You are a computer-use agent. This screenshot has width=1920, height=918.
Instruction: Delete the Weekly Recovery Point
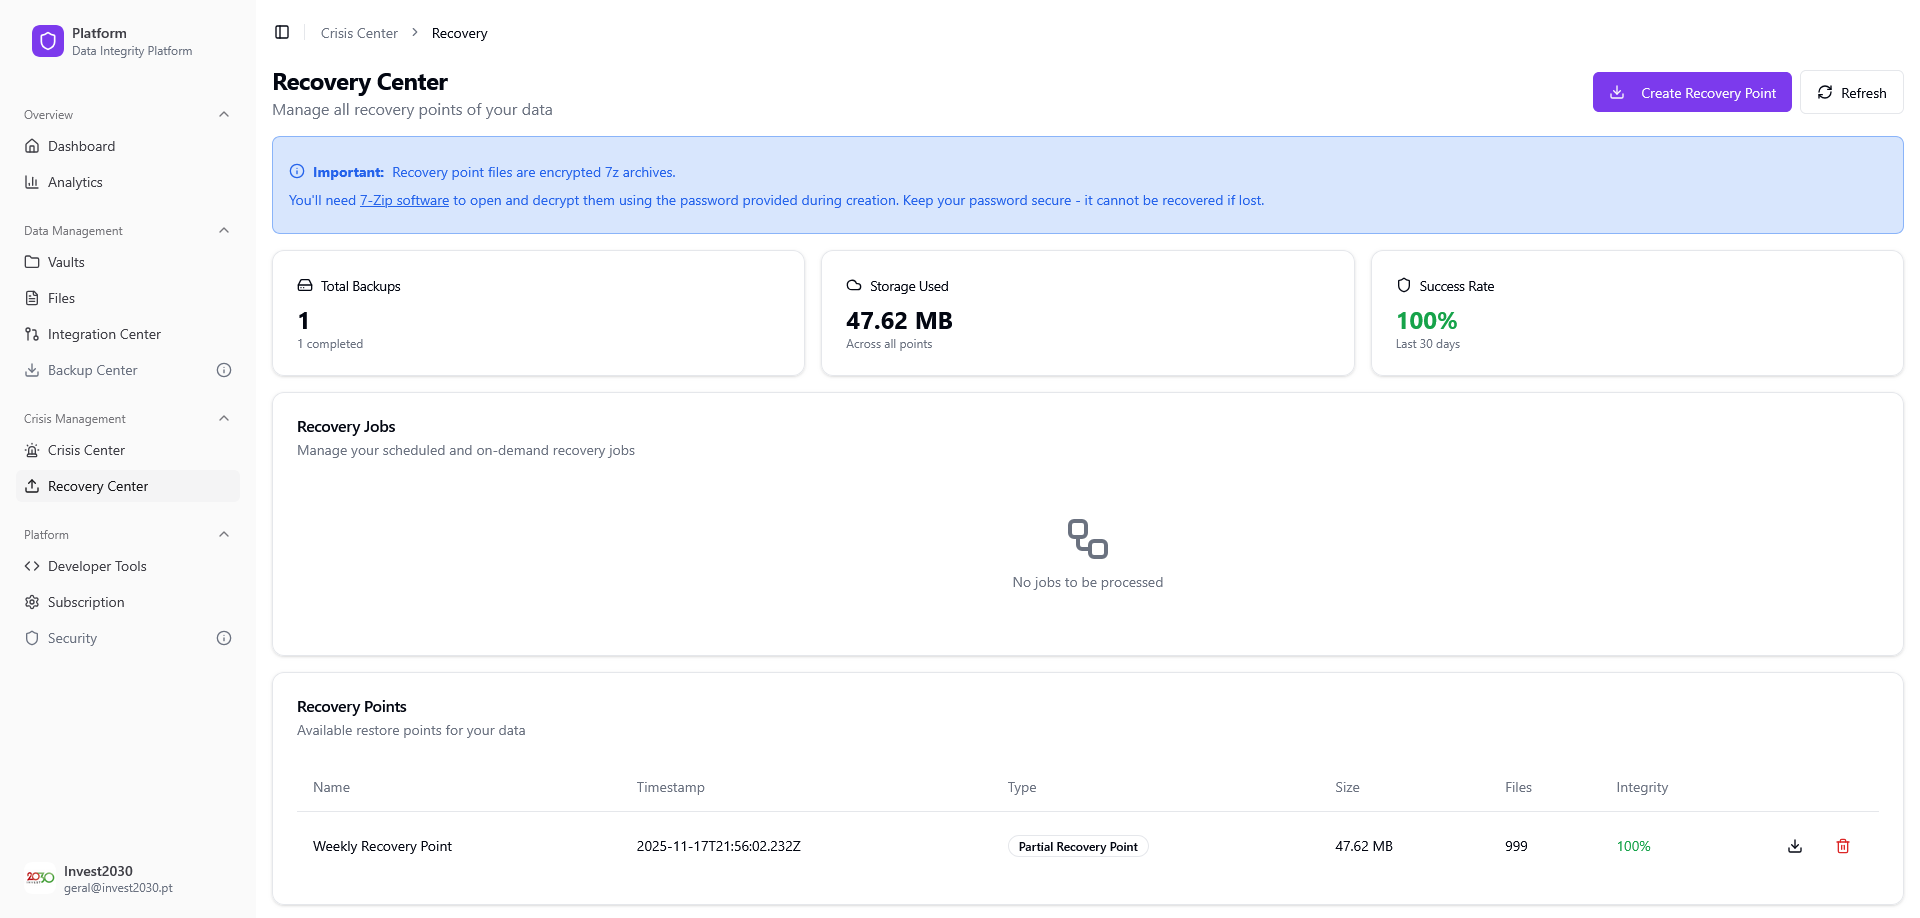pyautogui.click(x=1843, y=846)
